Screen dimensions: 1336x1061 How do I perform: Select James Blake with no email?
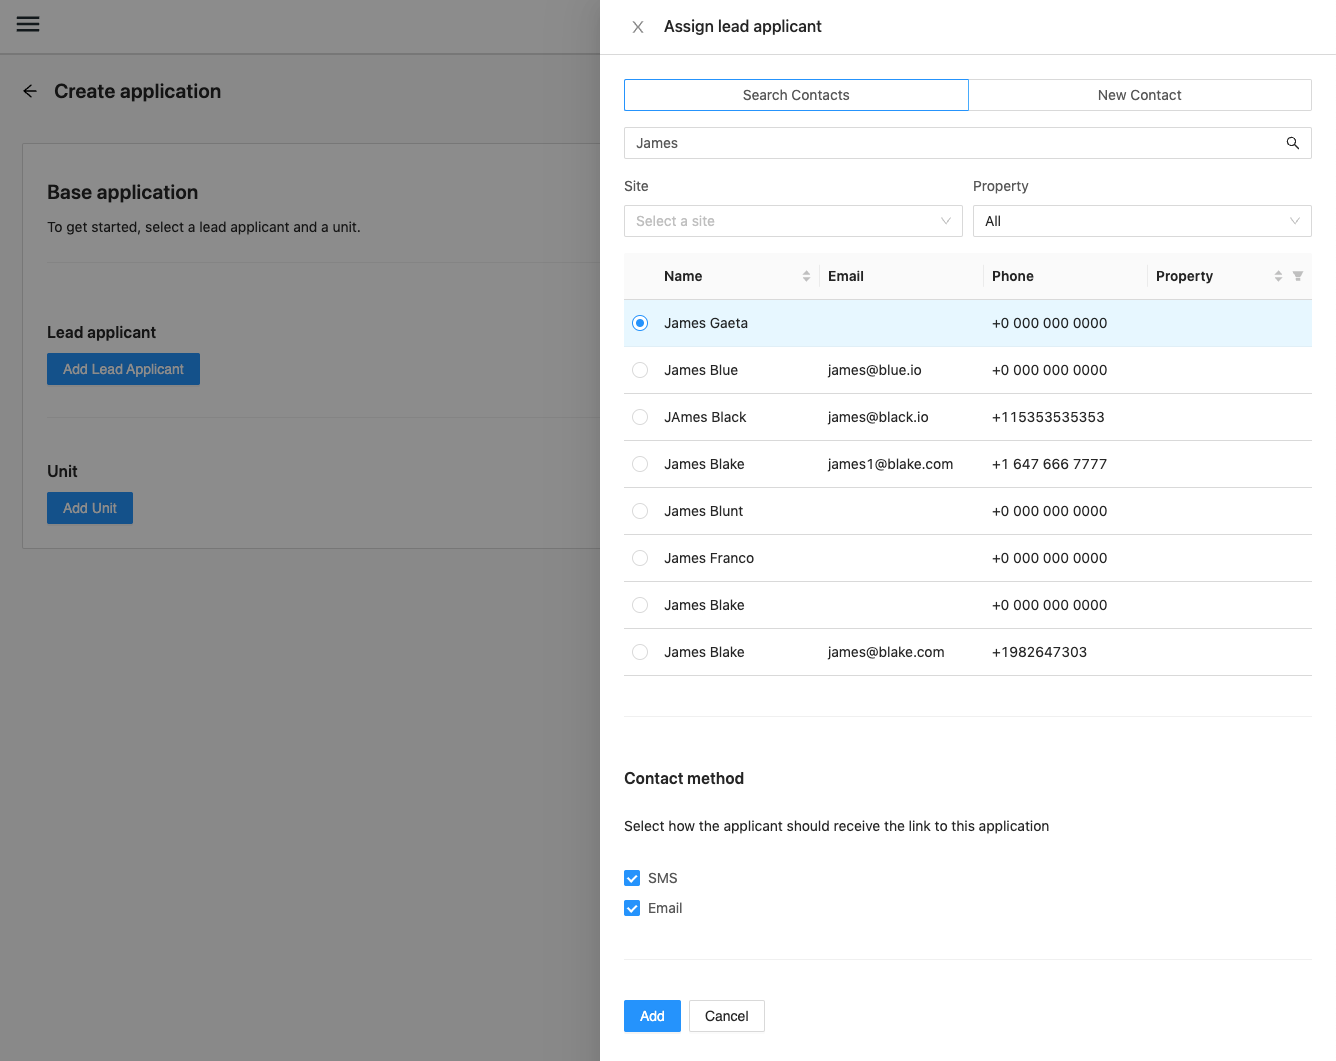pyautogui.click(x=640, y=605)
